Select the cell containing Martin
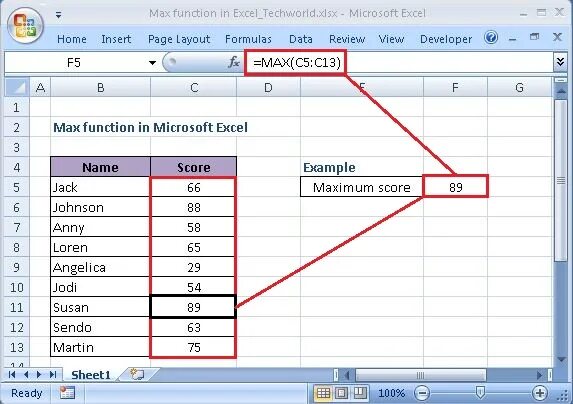 coord(100,347)
